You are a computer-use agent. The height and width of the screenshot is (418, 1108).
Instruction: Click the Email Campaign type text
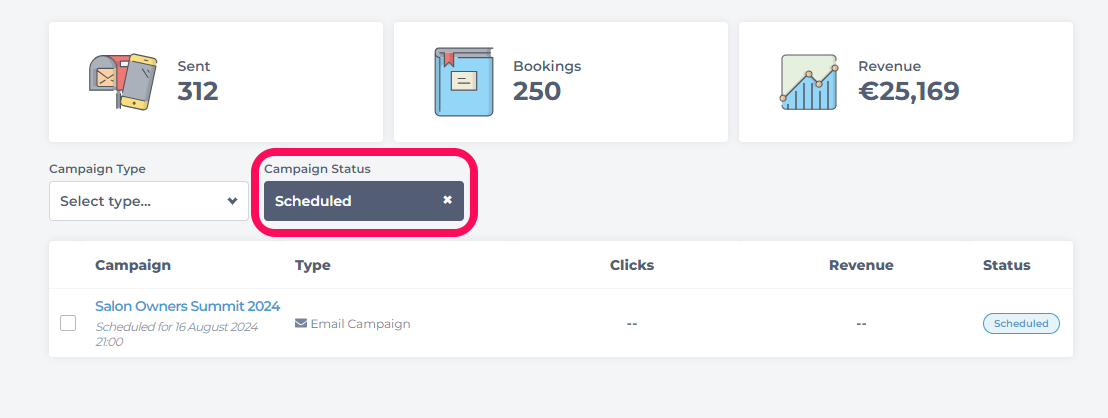(x=360, y=324)
